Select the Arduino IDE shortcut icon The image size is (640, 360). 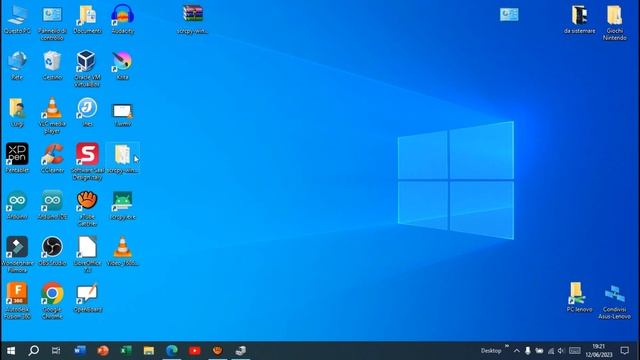pos(52,201)
